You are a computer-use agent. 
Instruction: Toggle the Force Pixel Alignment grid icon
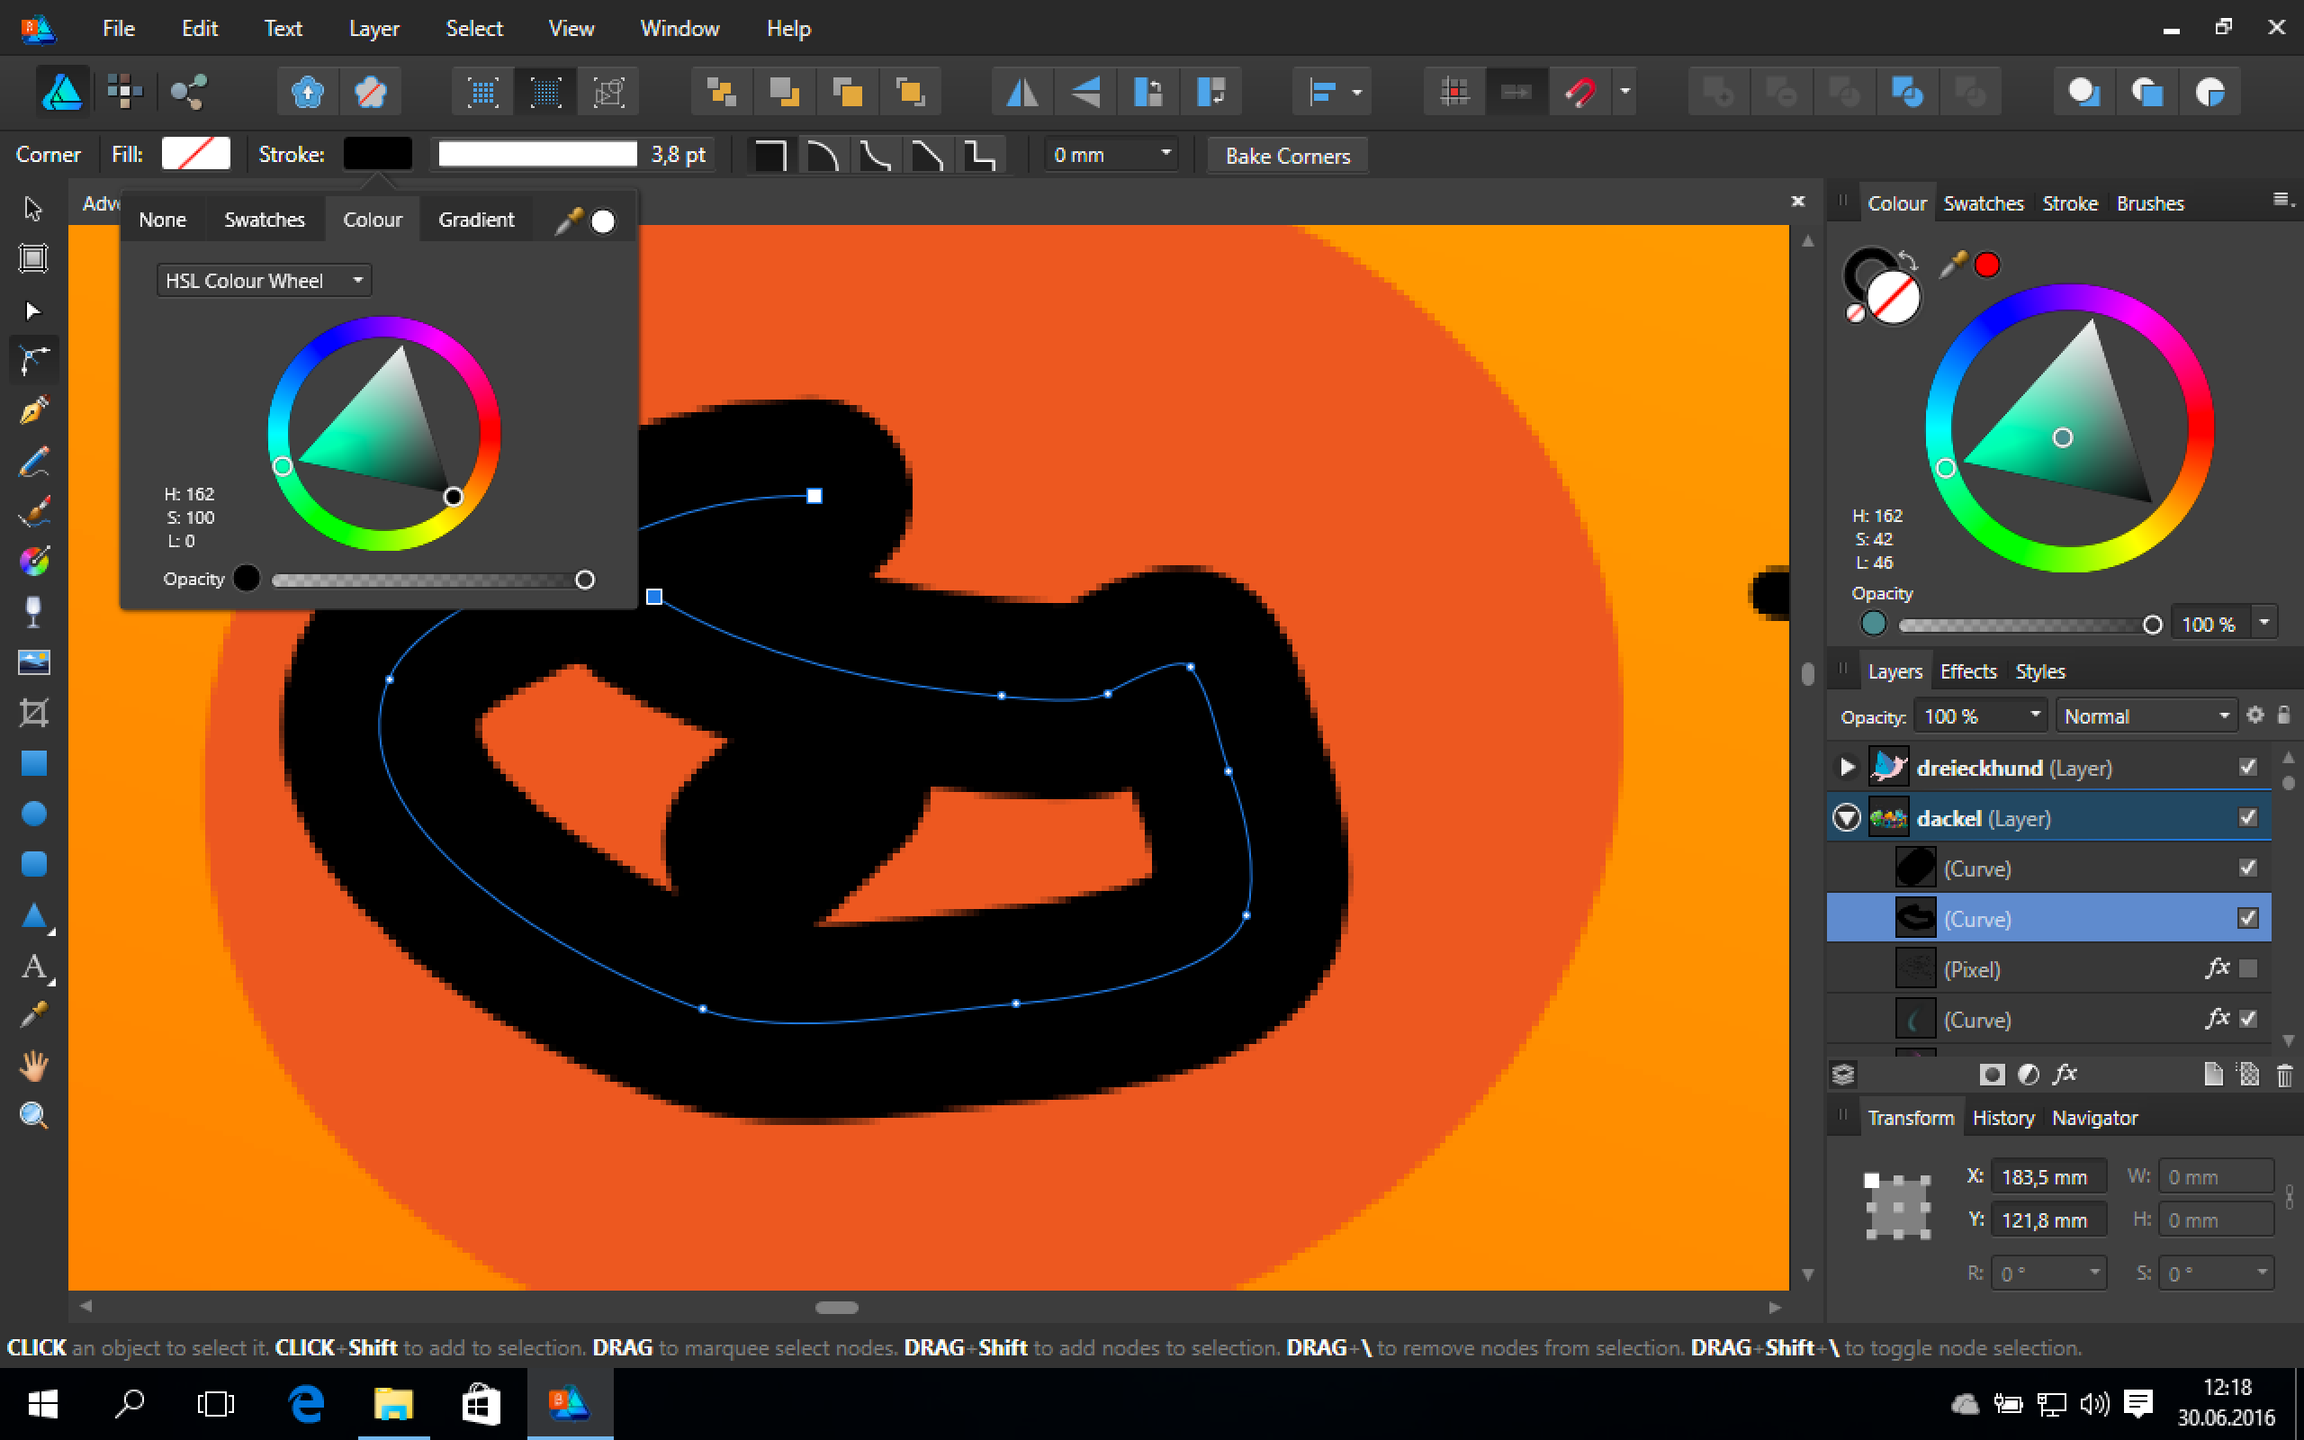(x=1454, y=92)
